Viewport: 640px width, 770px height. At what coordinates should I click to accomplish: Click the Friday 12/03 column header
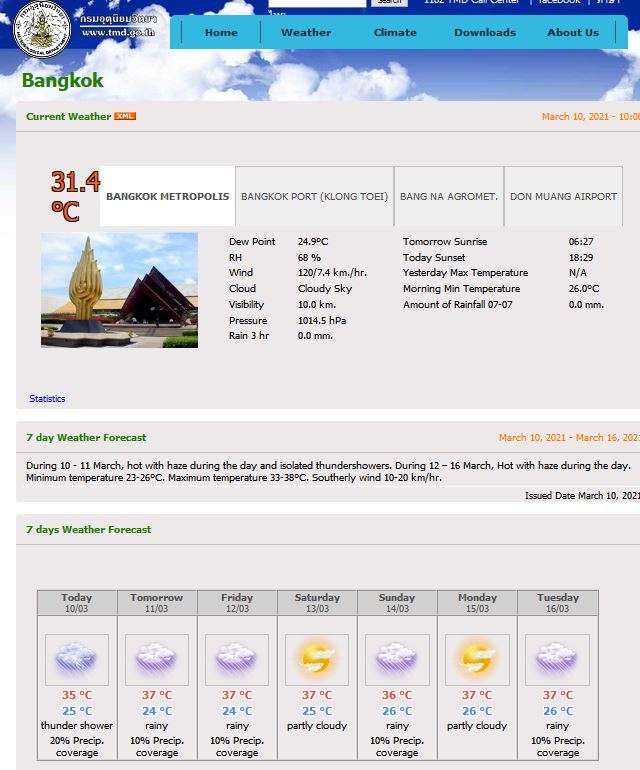237,603
